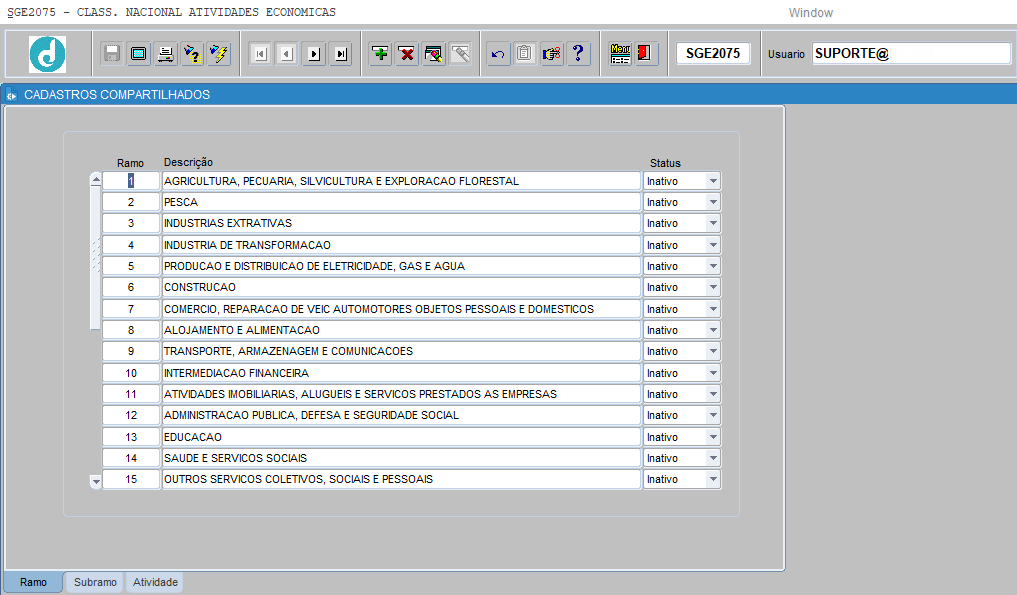Click description EDUCACAO
Screen dimensions: 1017x595
[401, 437]
